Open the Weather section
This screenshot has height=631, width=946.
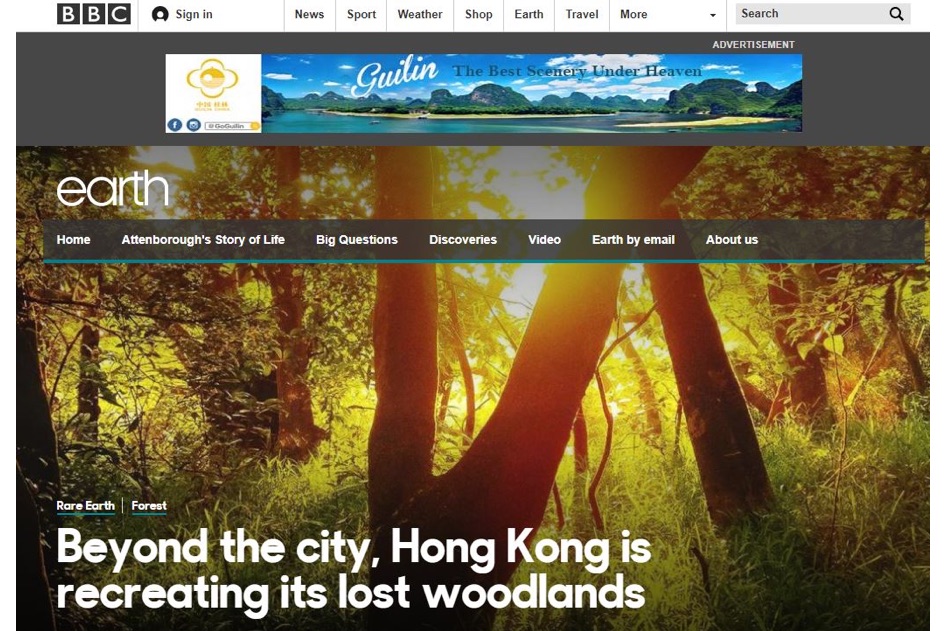pyautogui.click(x=420, y=14)
